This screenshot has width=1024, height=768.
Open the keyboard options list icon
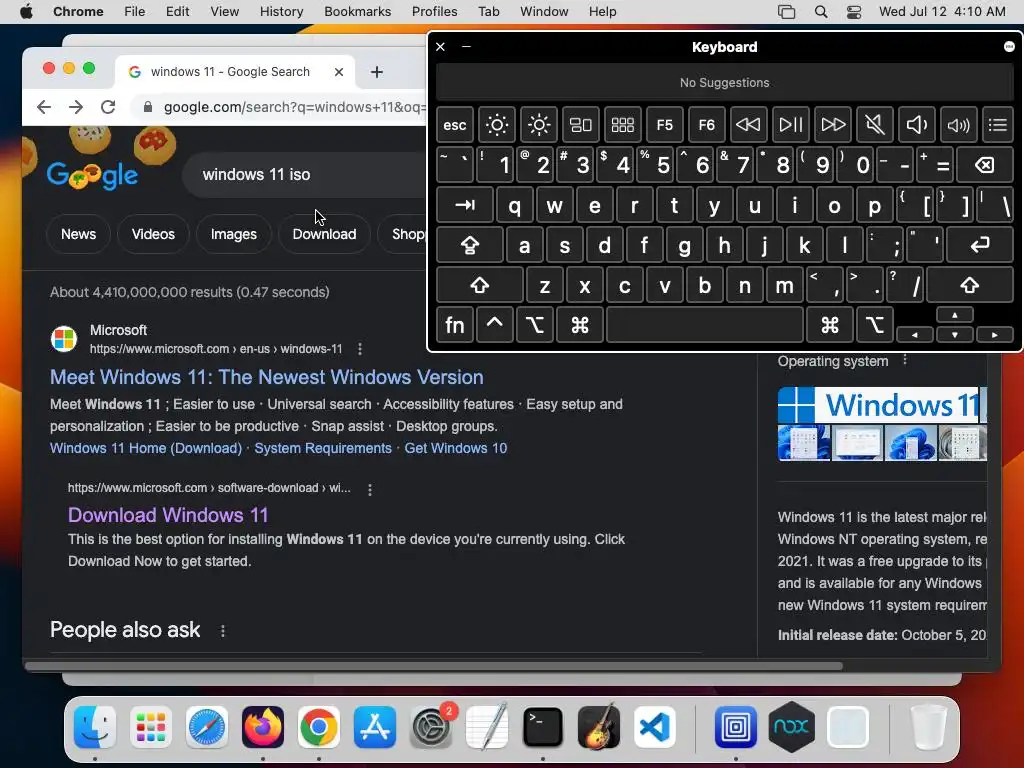(x=997, y=125)
